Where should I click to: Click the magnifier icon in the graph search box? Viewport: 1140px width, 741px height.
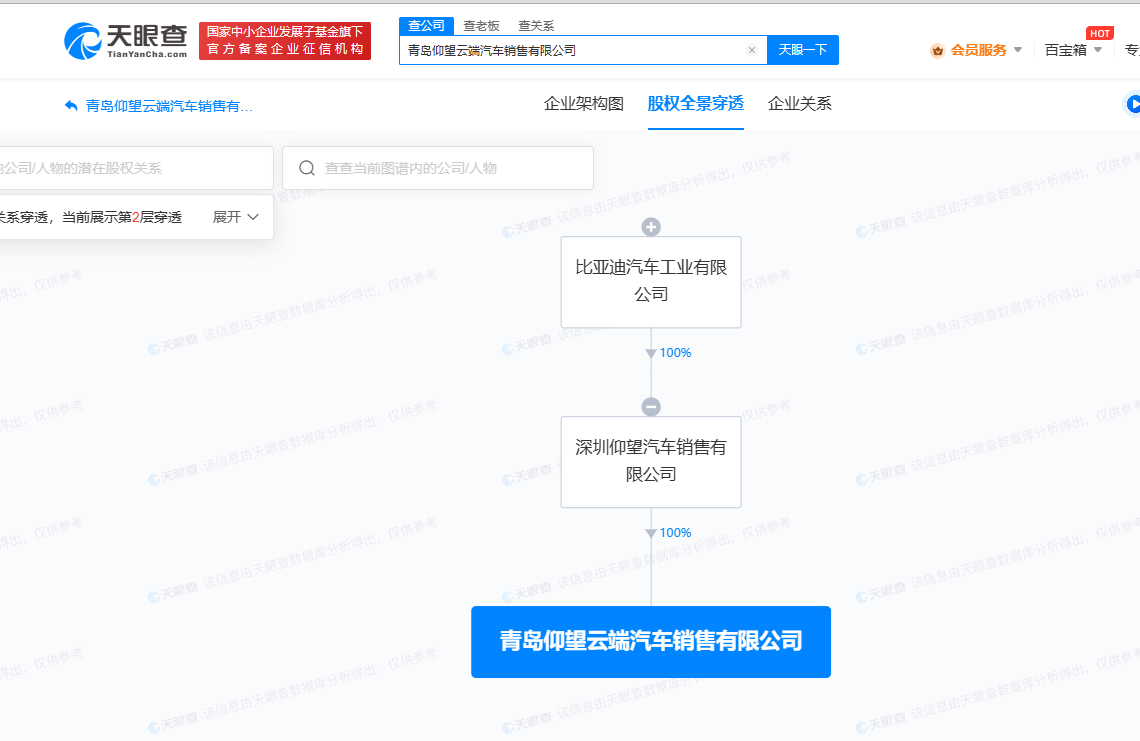click(307, 168)
